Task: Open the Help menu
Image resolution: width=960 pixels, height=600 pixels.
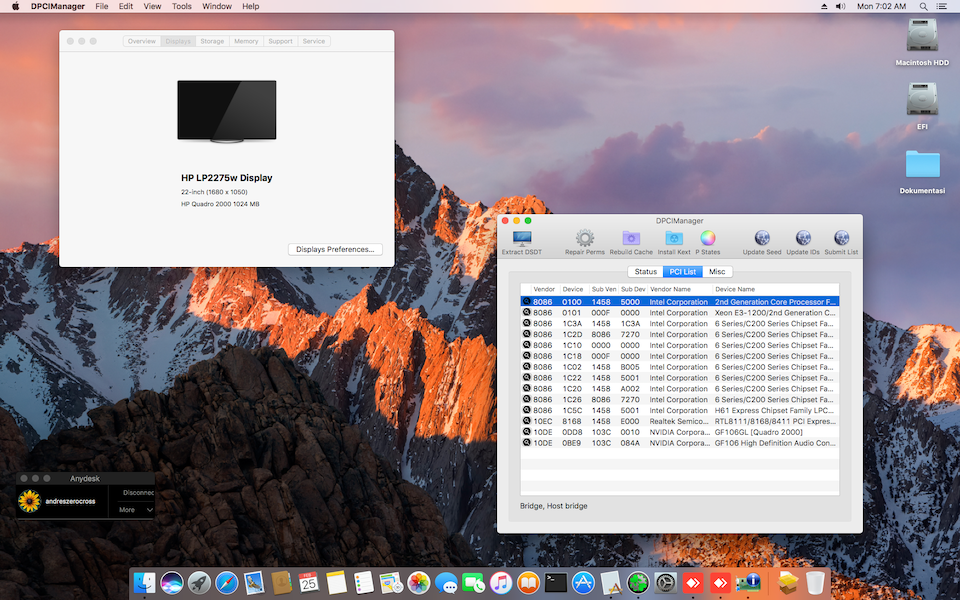Action: click(x=251, y=6)
